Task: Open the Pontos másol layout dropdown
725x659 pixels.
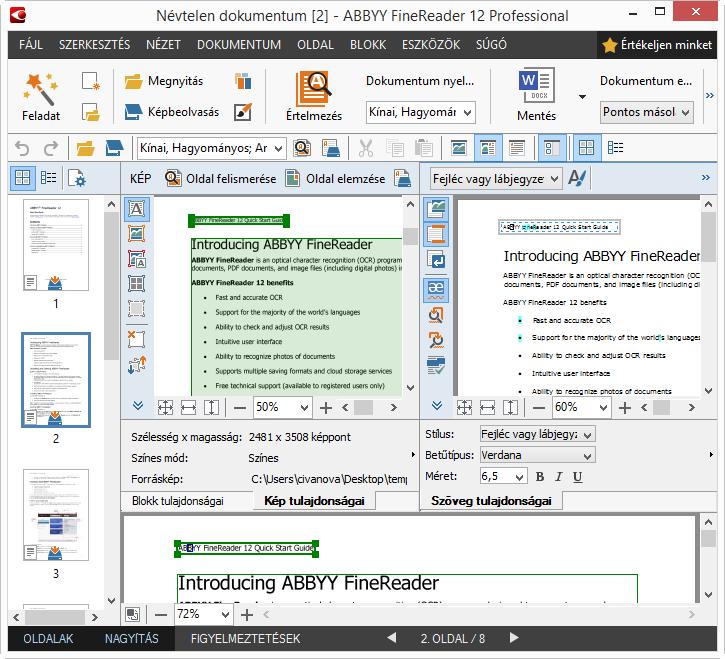Action: 646,112
